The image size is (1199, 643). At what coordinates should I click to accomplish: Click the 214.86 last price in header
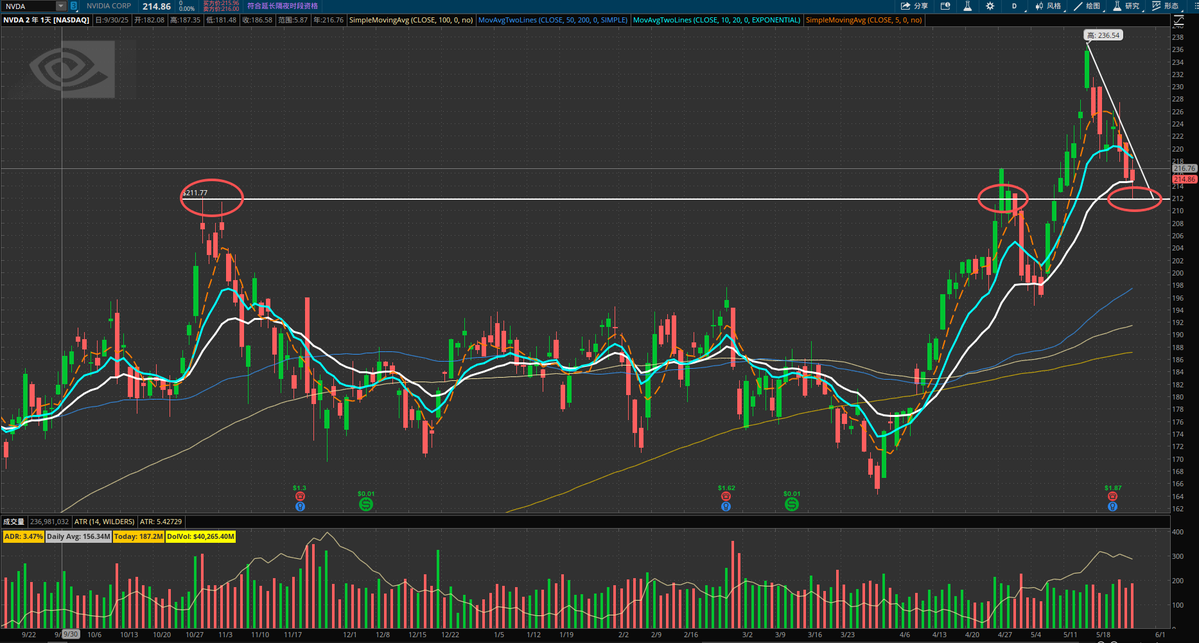tap(156, 6)
